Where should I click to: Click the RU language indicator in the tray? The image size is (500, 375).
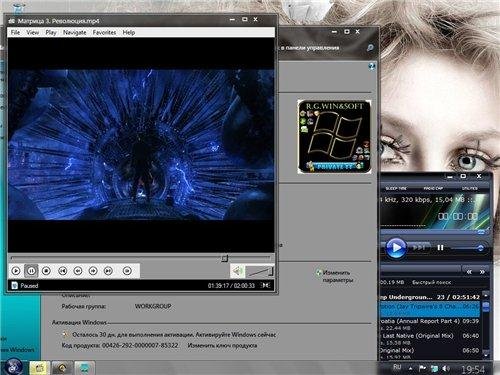397,367
